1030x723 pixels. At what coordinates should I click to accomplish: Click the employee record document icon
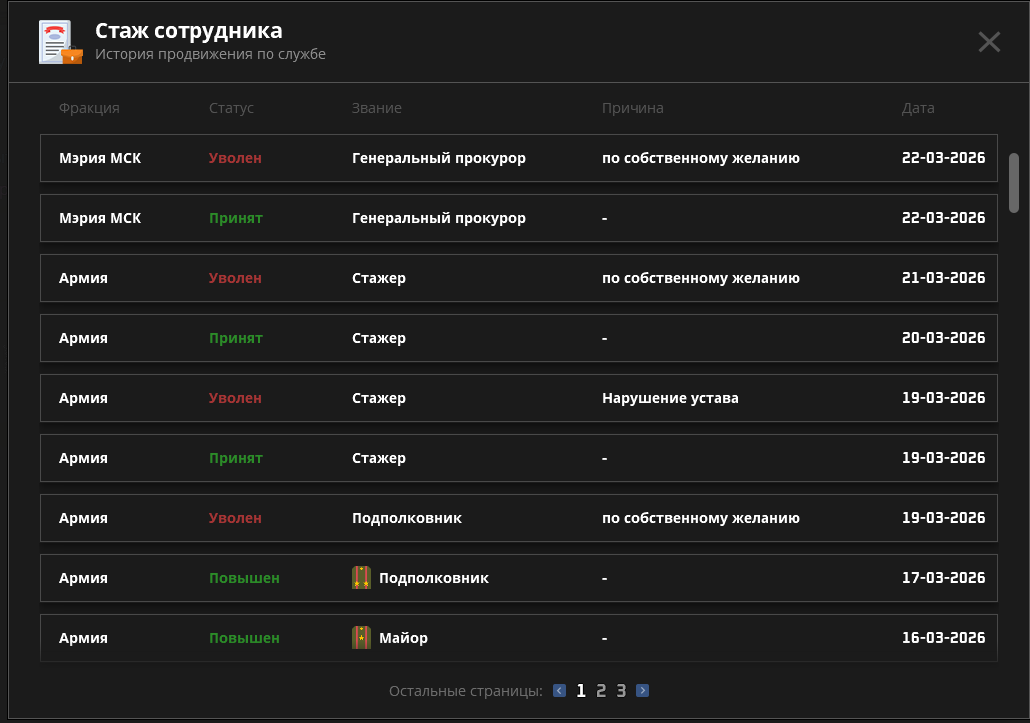pos(59,42)
